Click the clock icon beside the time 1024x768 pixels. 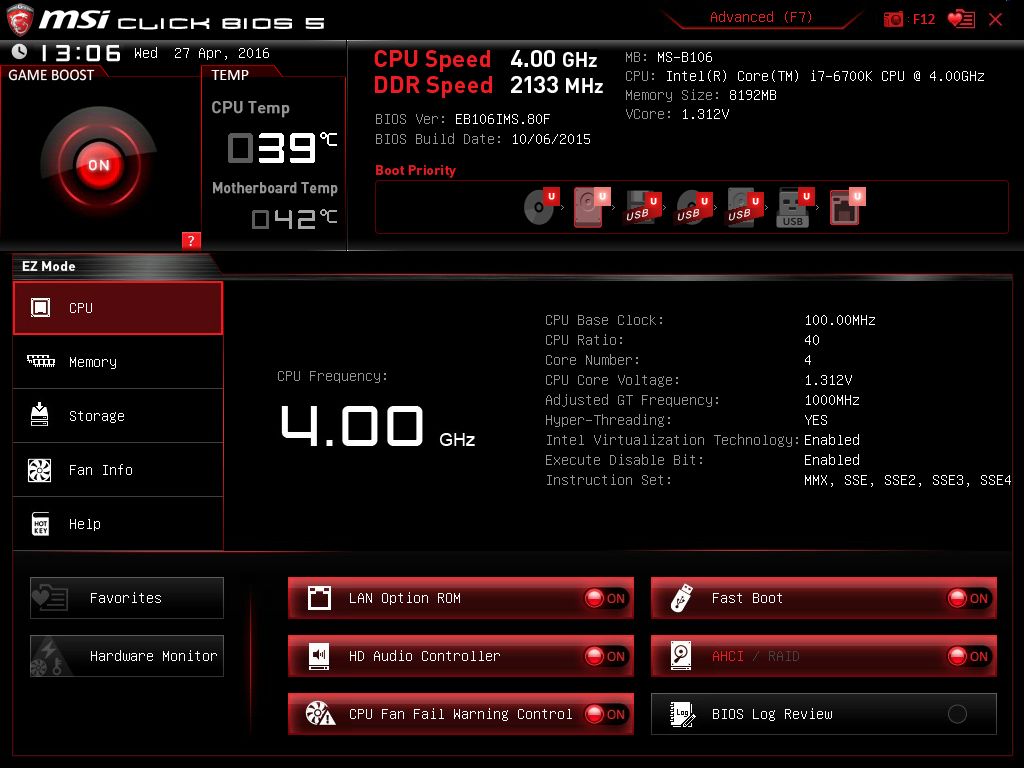click(20, 52)
